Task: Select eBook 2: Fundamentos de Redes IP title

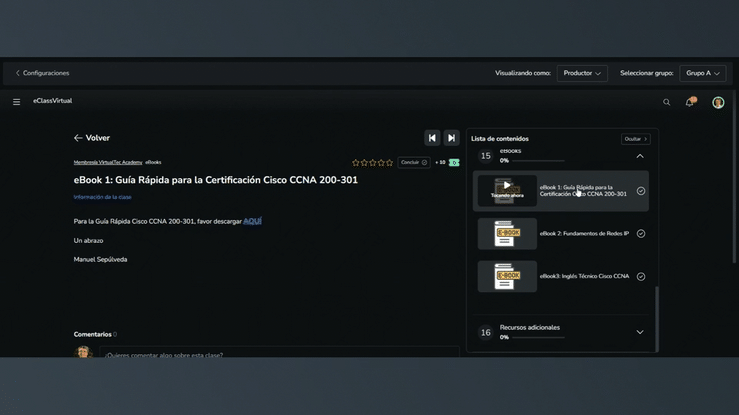Action: point(584,234)
